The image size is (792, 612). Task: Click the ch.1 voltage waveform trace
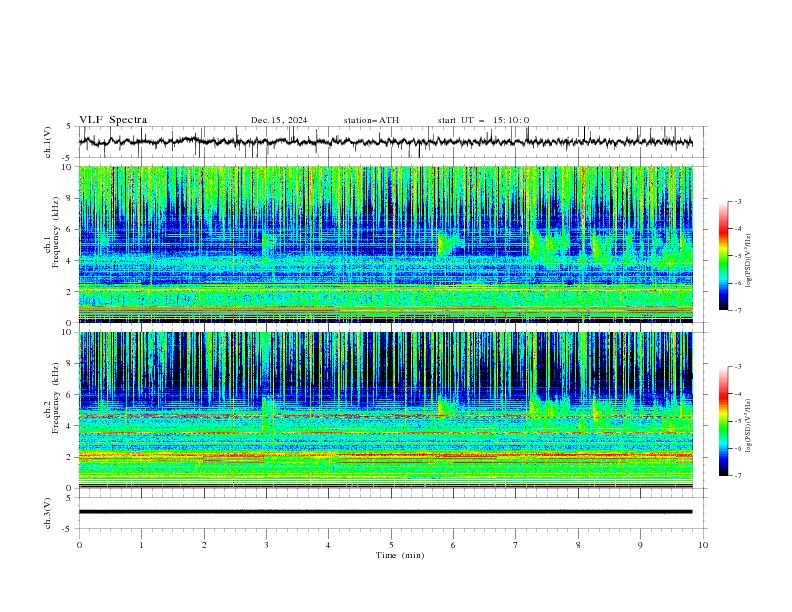[385, 141]
